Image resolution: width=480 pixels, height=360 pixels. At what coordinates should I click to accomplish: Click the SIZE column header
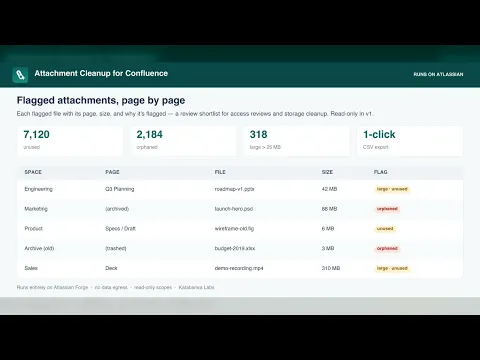coord(327,172)
